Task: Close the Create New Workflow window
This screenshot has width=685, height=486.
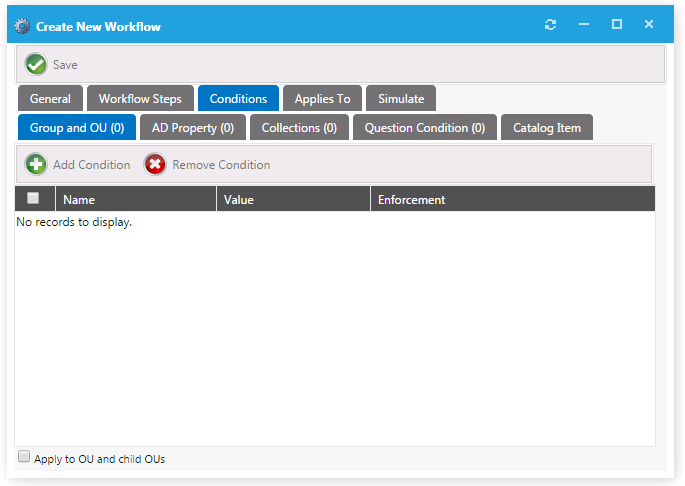Action: click(649, 25)
